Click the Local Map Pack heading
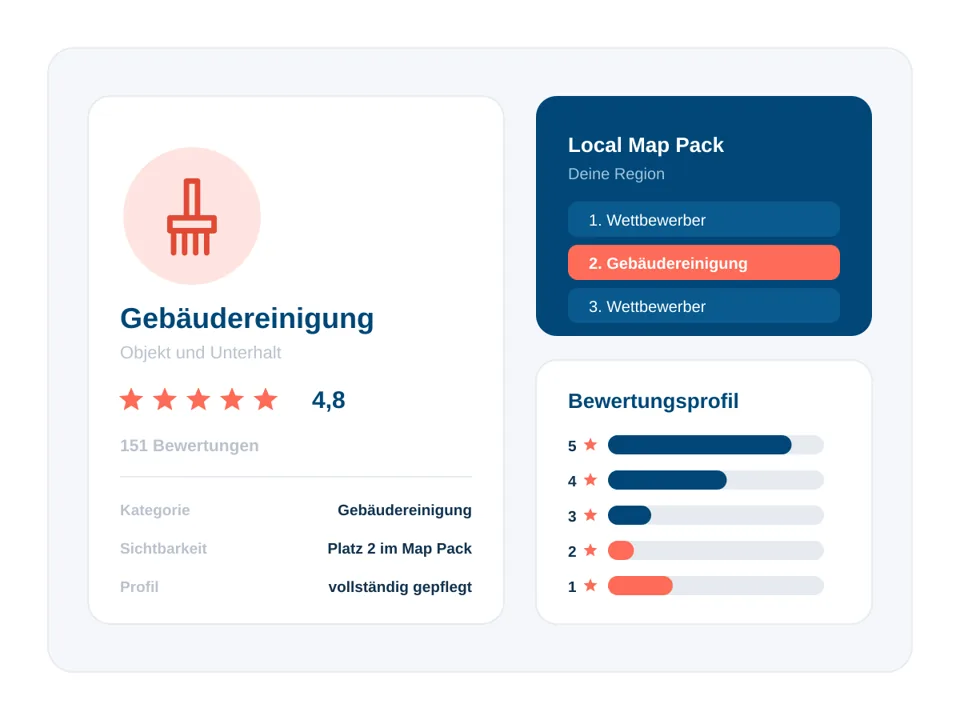Viewport: 960px width, 720px height. pyautogui.click(x=645, y=145)
